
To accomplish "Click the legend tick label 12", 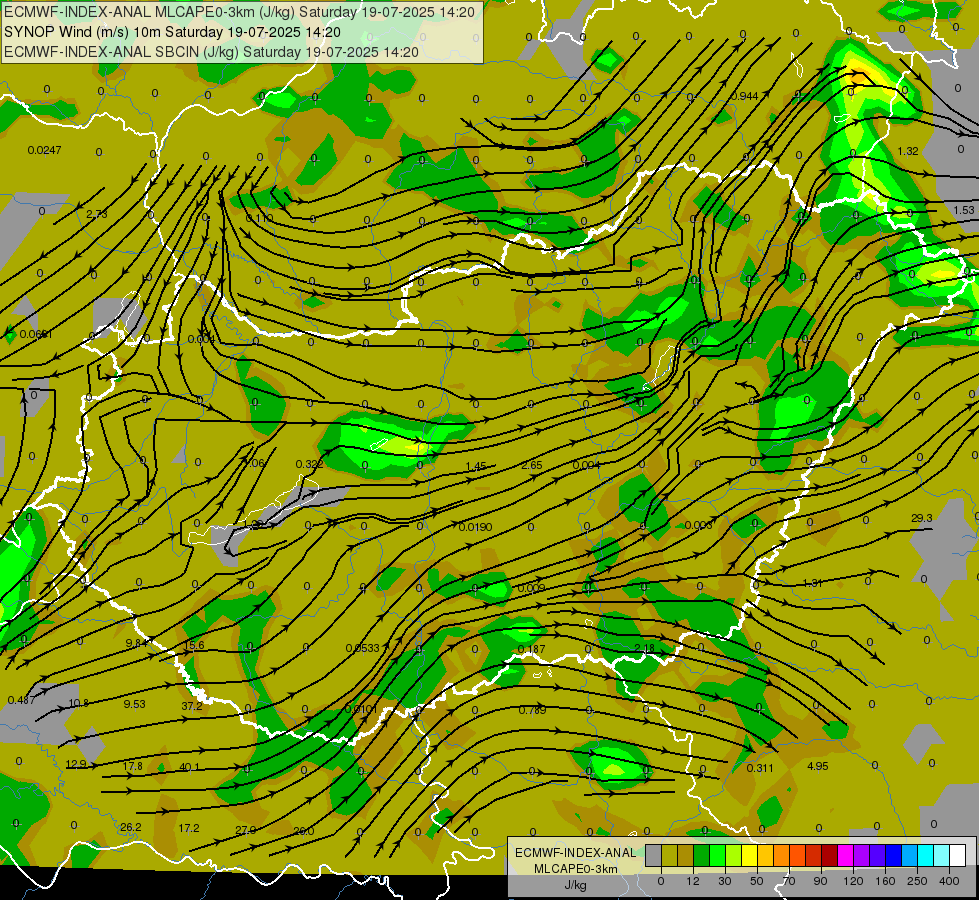I will tap(692, 881).
